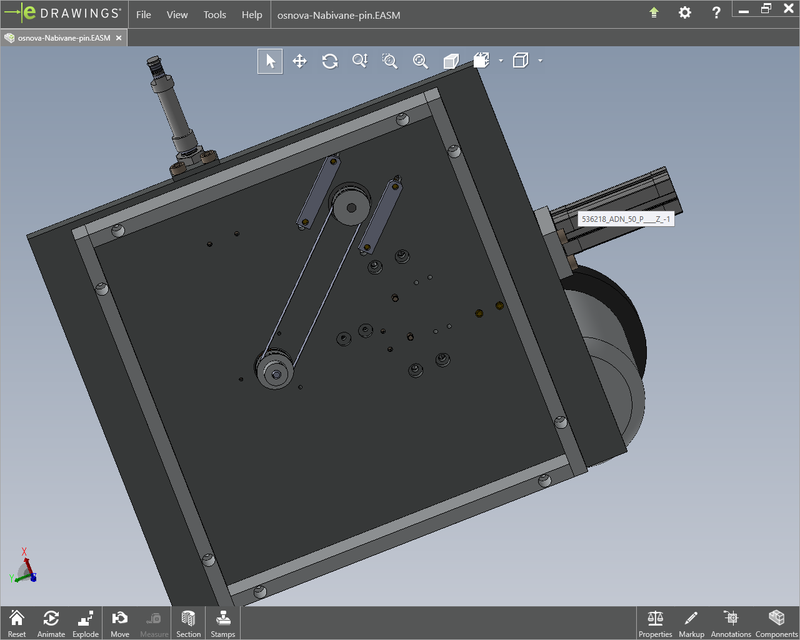Toggle the Move component mode
This screenshot has height=640, width=800.
(x=120, y=622)
